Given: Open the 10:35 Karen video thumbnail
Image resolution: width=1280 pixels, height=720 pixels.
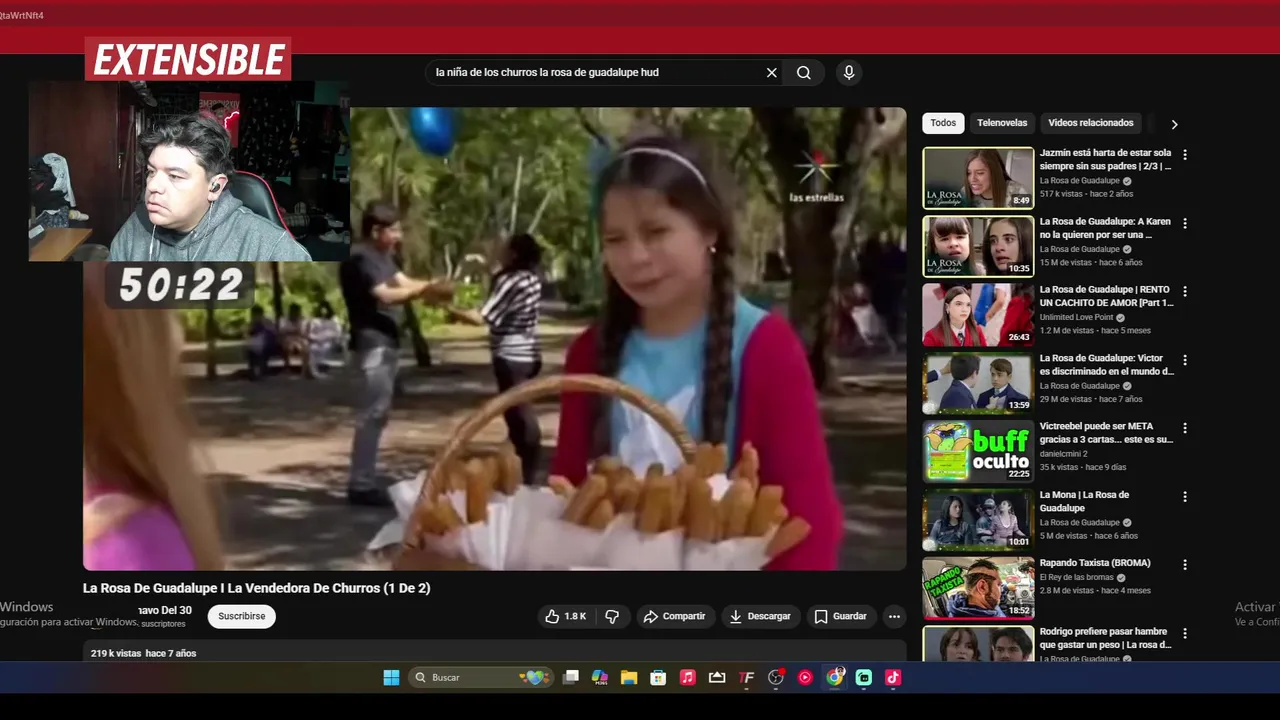Looking at the screenshot, I should pos(978,246).
